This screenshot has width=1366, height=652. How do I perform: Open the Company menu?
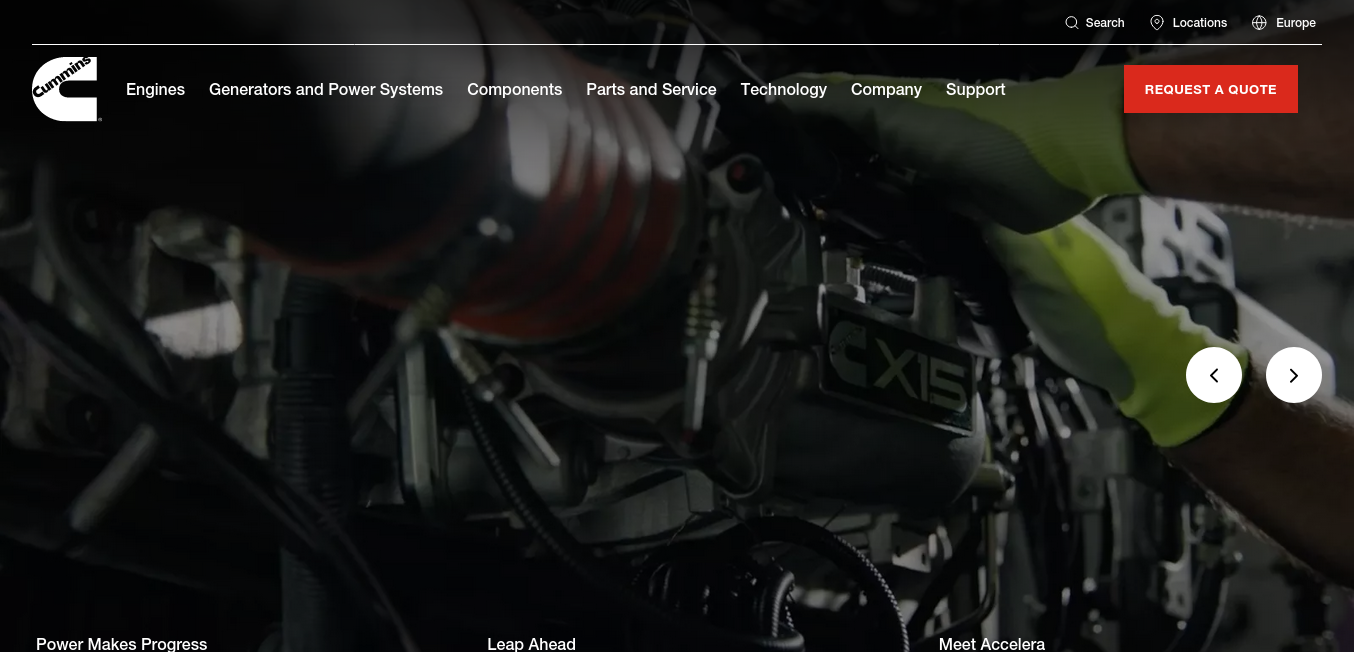point(886,89)
